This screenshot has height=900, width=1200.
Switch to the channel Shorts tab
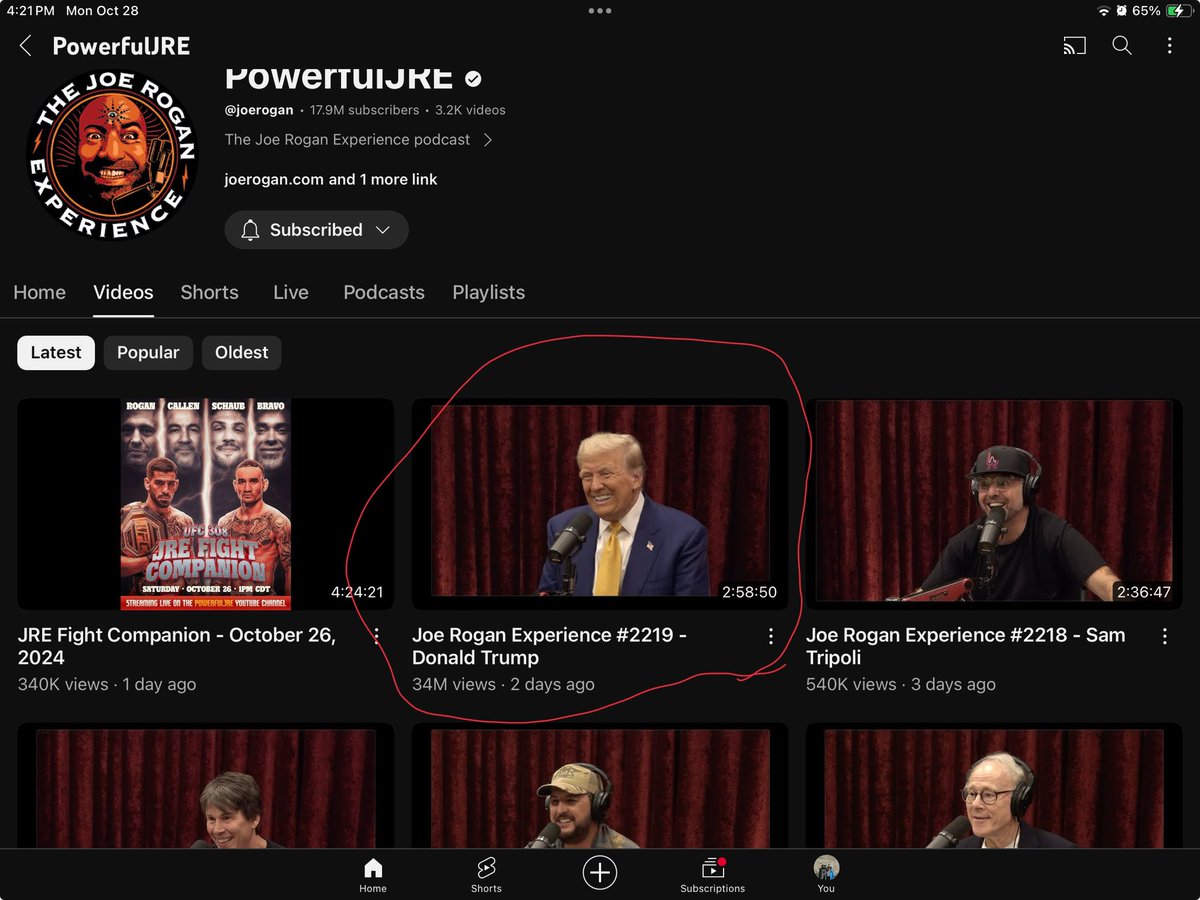tap(209, 293)
